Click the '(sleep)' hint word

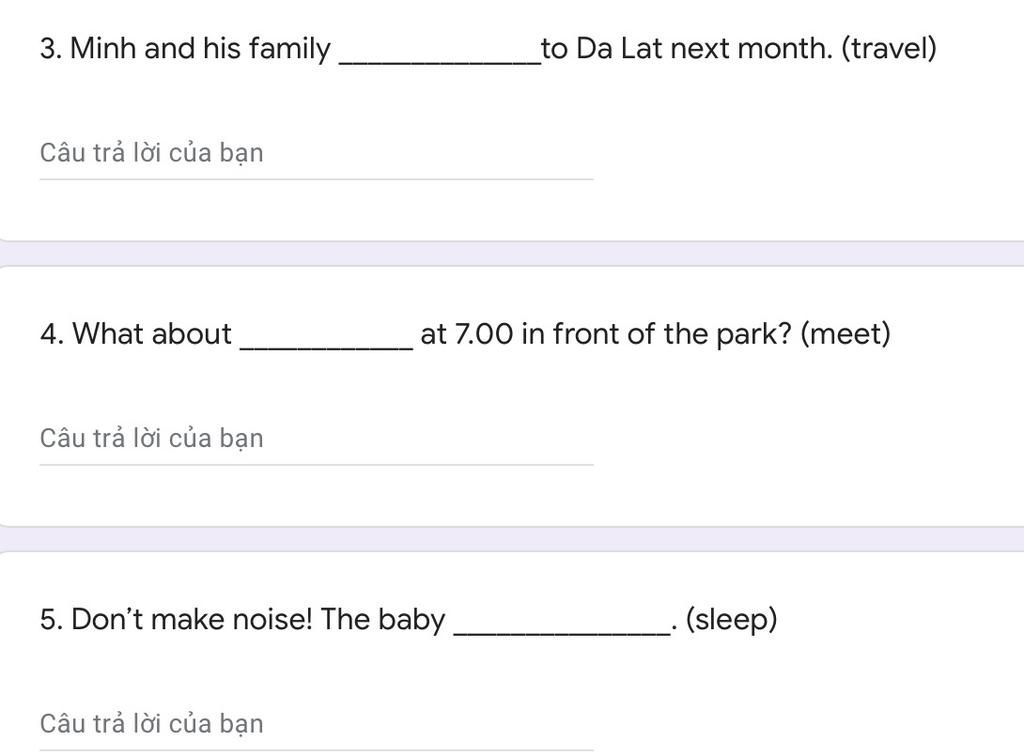coord(731,620)
